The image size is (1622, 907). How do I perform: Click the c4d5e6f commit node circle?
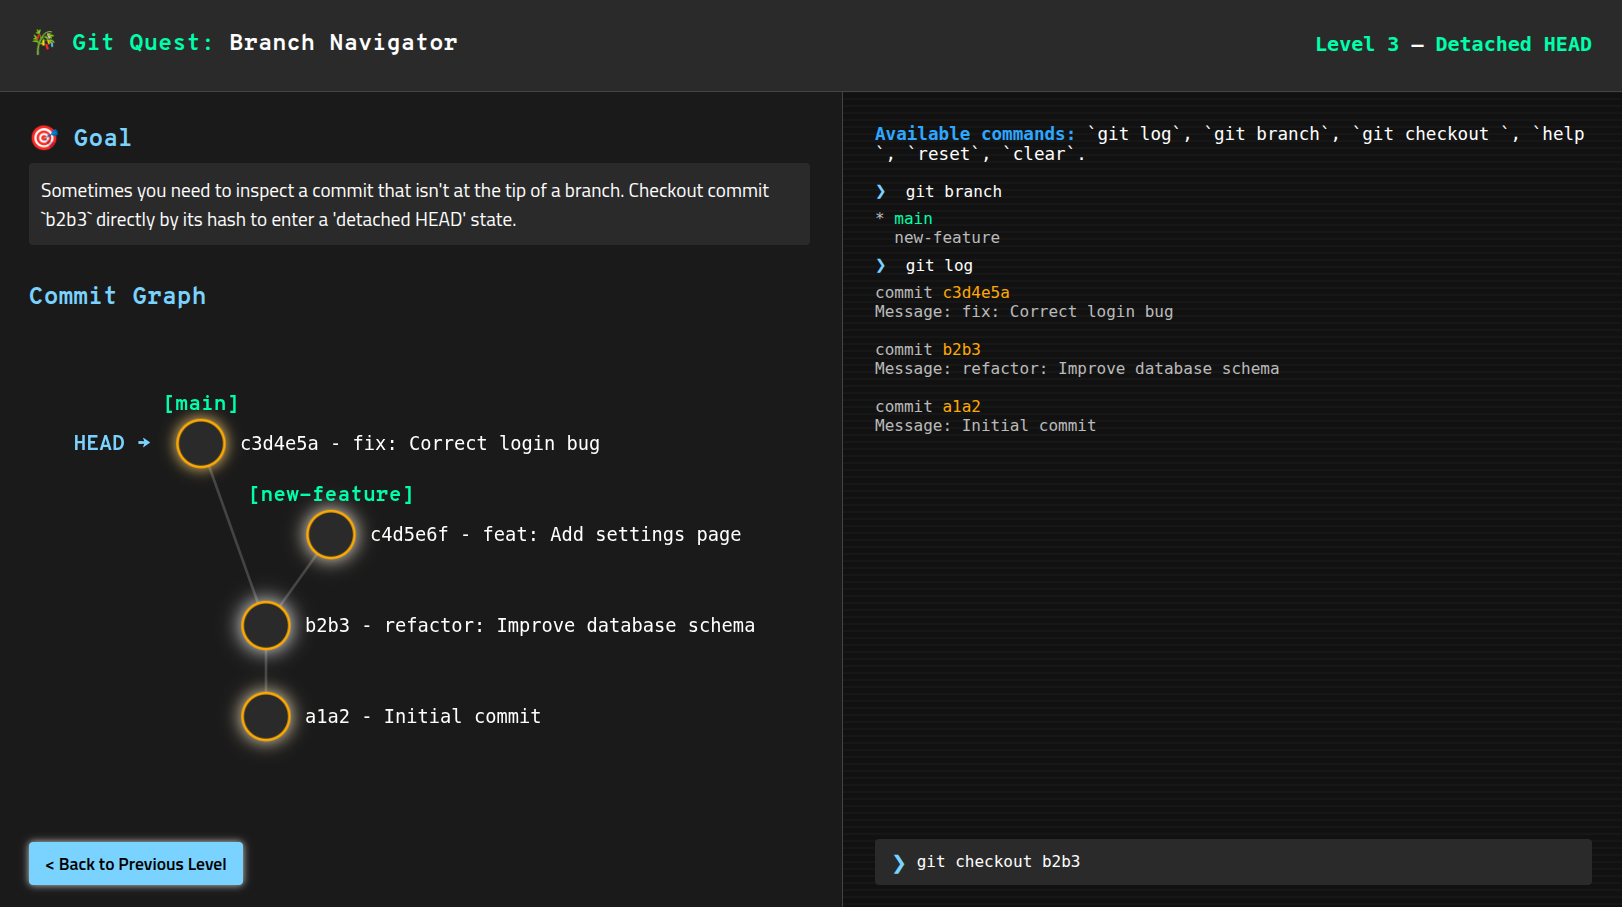[331, 535]
